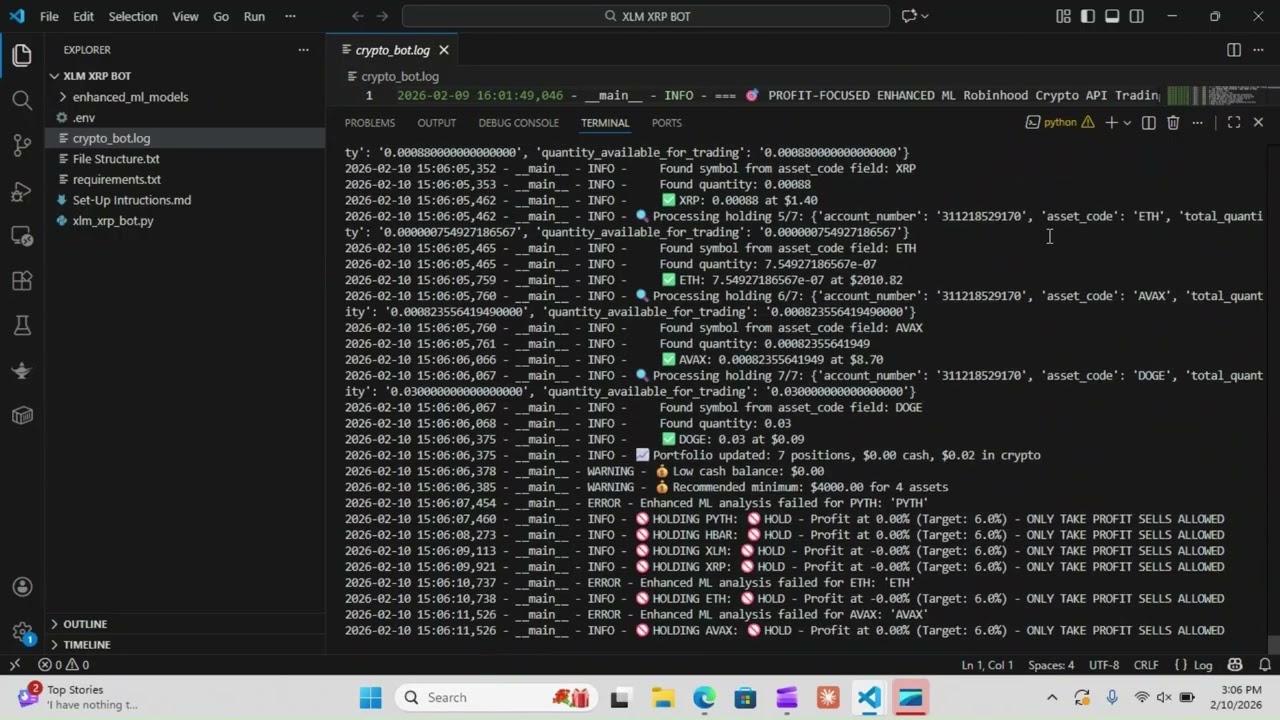The width and height of the screenshot is (1280, 720).
Task: Open the Go menu
Action: (221, 16)
